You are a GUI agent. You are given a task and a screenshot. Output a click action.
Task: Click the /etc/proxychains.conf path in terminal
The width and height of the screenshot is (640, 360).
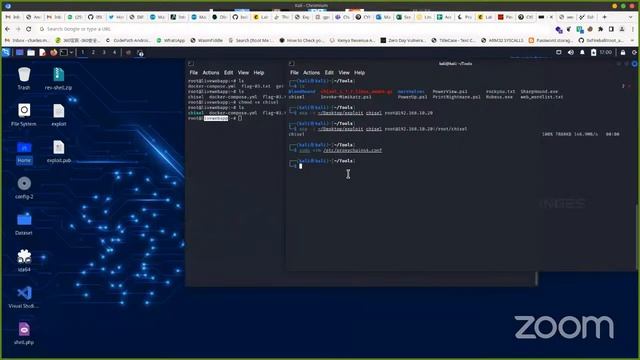click(x=353, y=150)
